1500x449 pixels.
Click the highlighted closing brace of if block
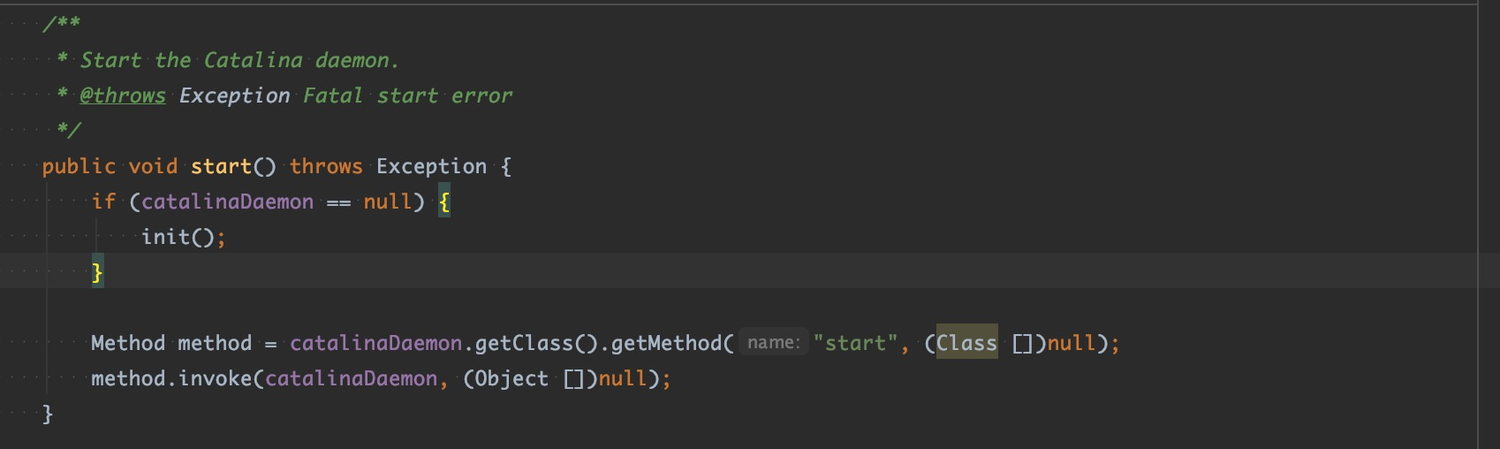(x=97, y=272)
